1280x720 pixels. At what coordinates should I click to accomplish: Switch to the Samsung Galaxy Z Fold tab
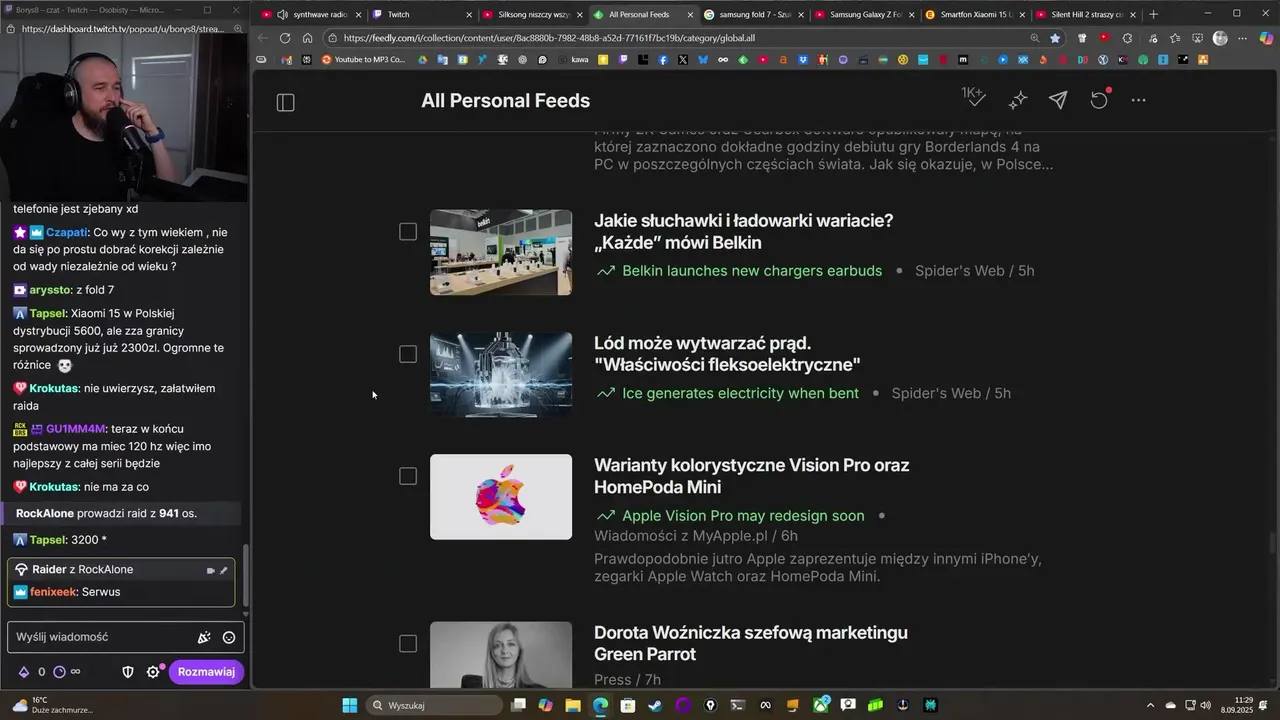coord(863,14)
